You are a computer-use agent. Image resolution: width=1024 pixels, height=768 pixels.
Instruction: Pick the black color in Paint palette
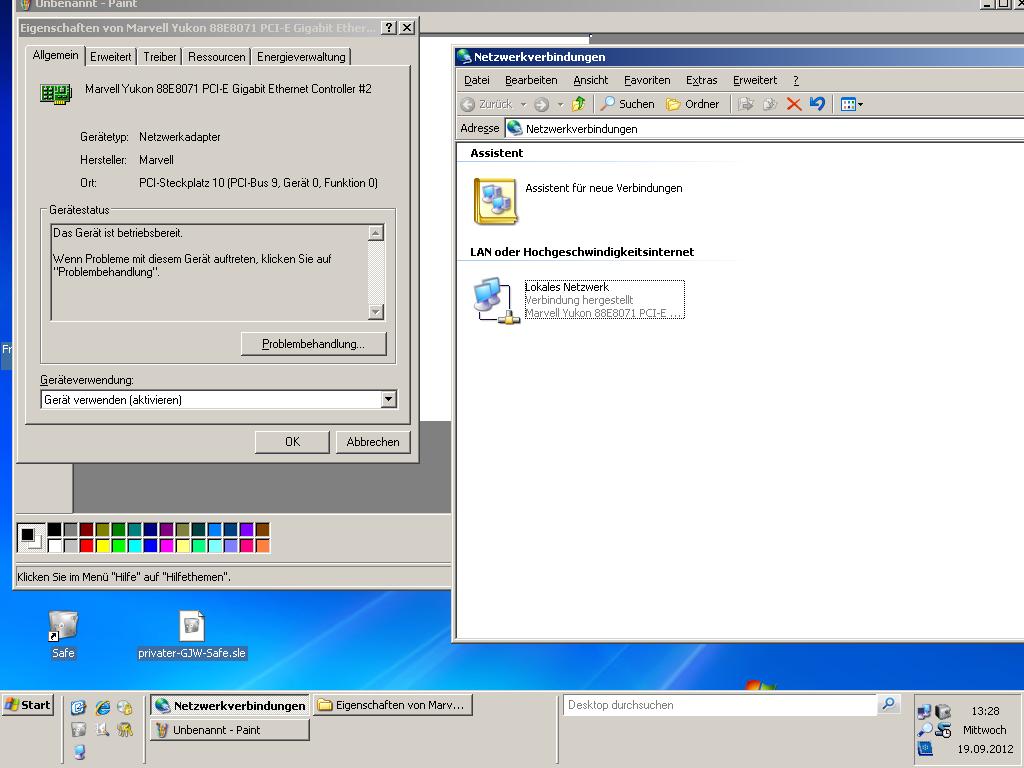[55, 530]
